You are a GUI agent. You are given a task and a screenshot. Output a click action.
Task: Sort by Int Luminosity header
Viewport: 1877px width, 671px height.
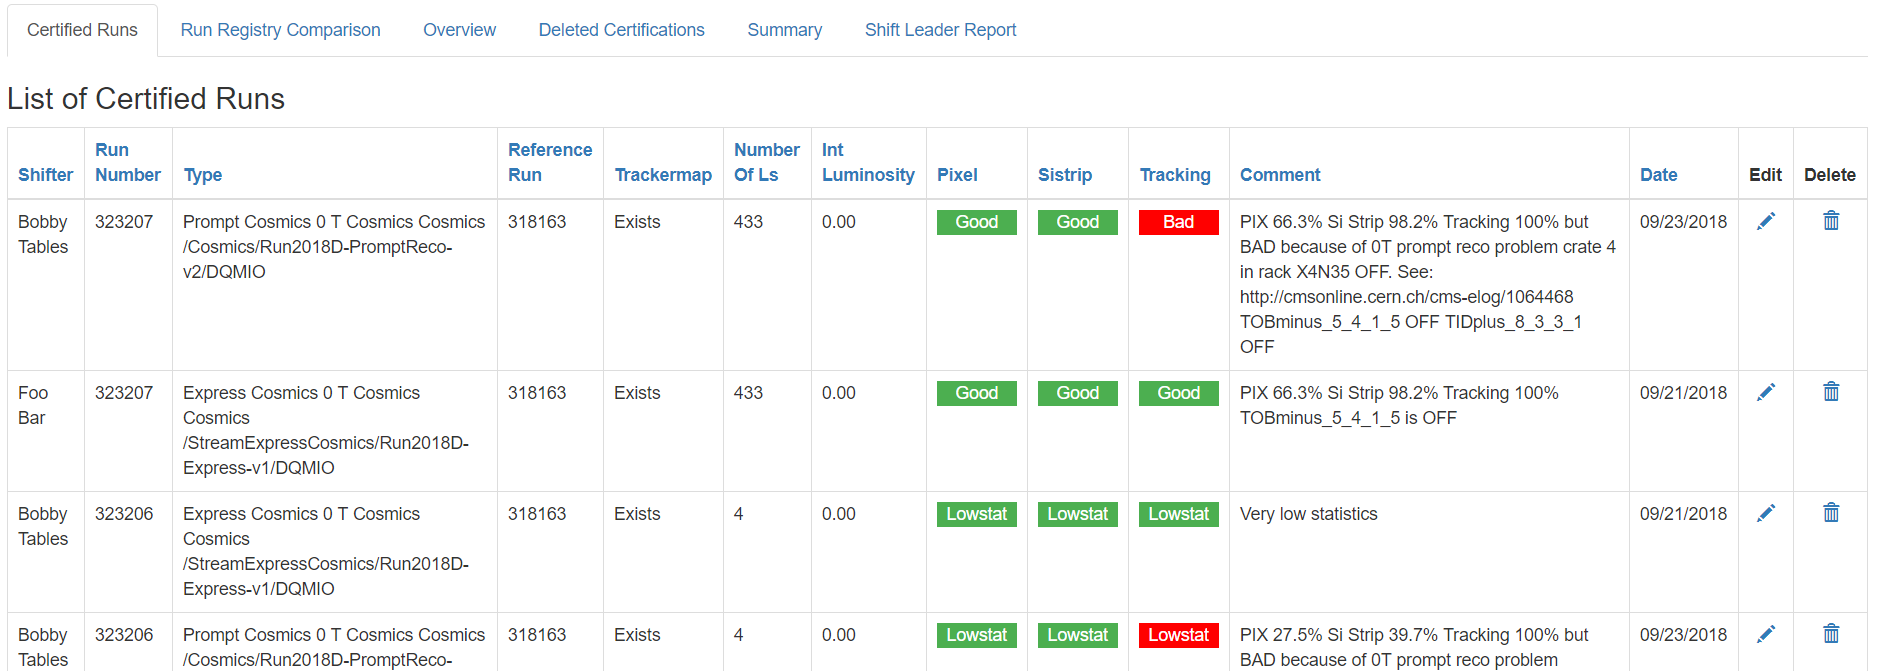tap(868, 162)
